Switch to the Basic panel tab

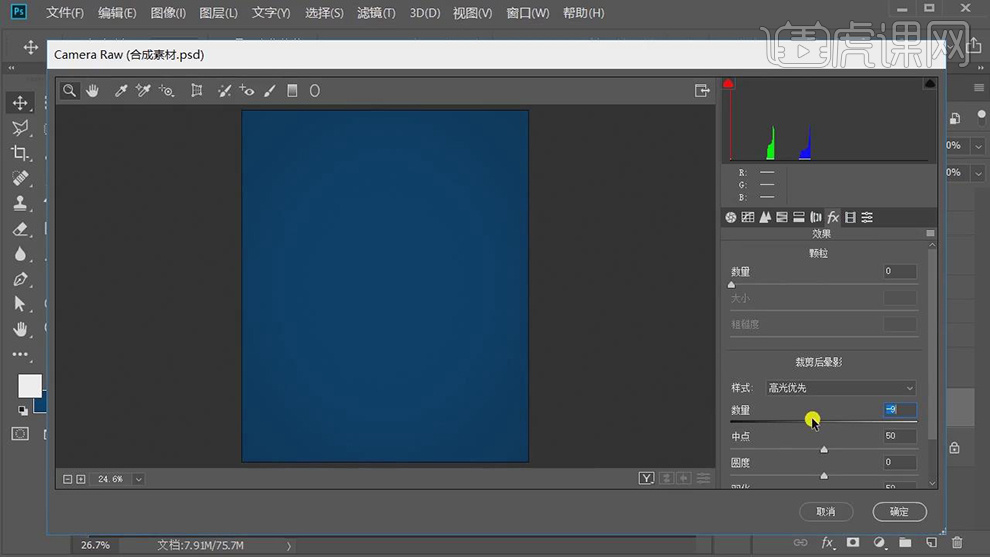(x=731, y=218)
